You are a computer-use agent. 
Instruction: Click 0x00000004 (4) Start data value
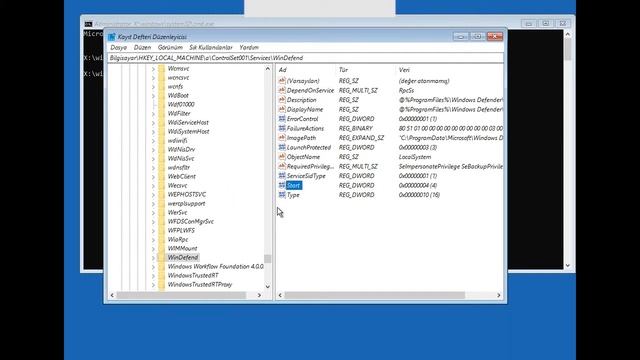(418, 185)
